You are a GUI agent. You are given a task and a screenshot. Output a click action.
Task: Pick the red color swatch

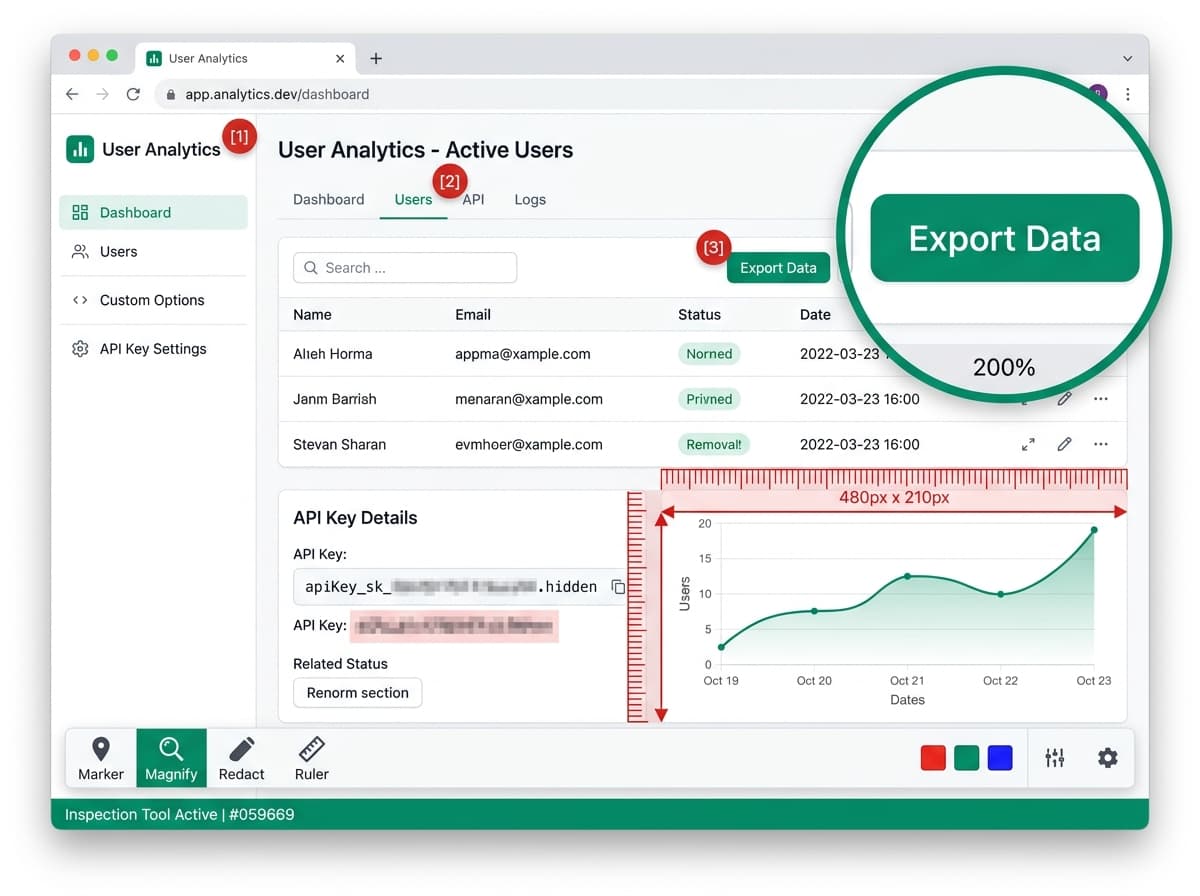[x=933, y=758]
